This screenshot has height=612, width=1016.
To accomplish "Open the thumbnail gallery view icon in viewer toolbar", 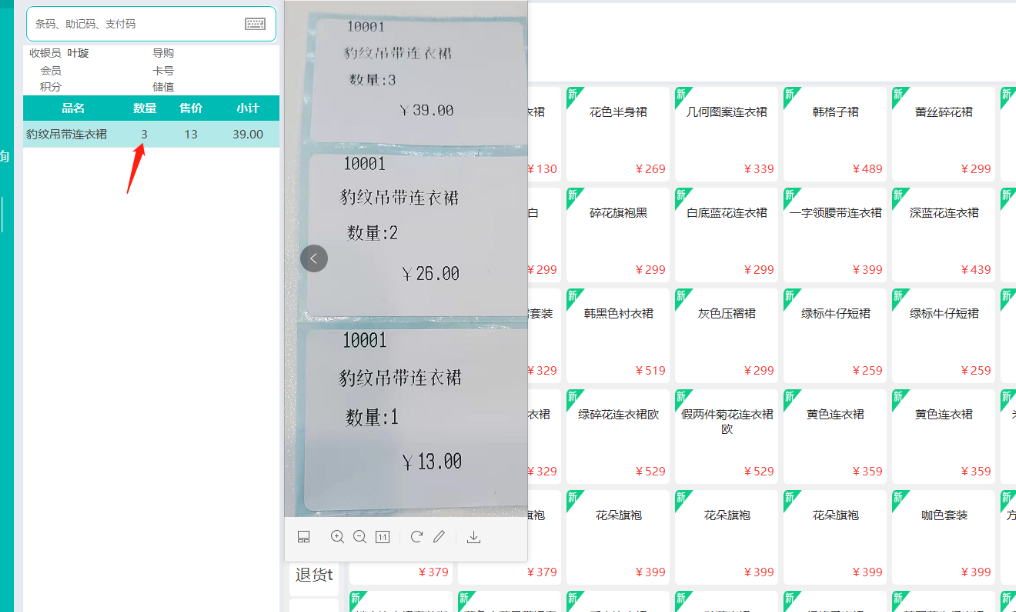I will click(x=304, y=537).
